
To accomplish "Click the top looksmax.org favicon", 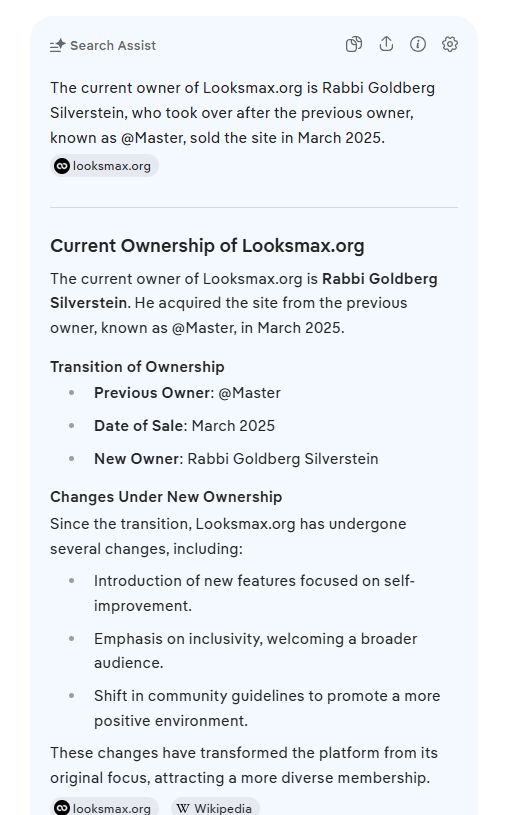I will click(x=62, y=166).
